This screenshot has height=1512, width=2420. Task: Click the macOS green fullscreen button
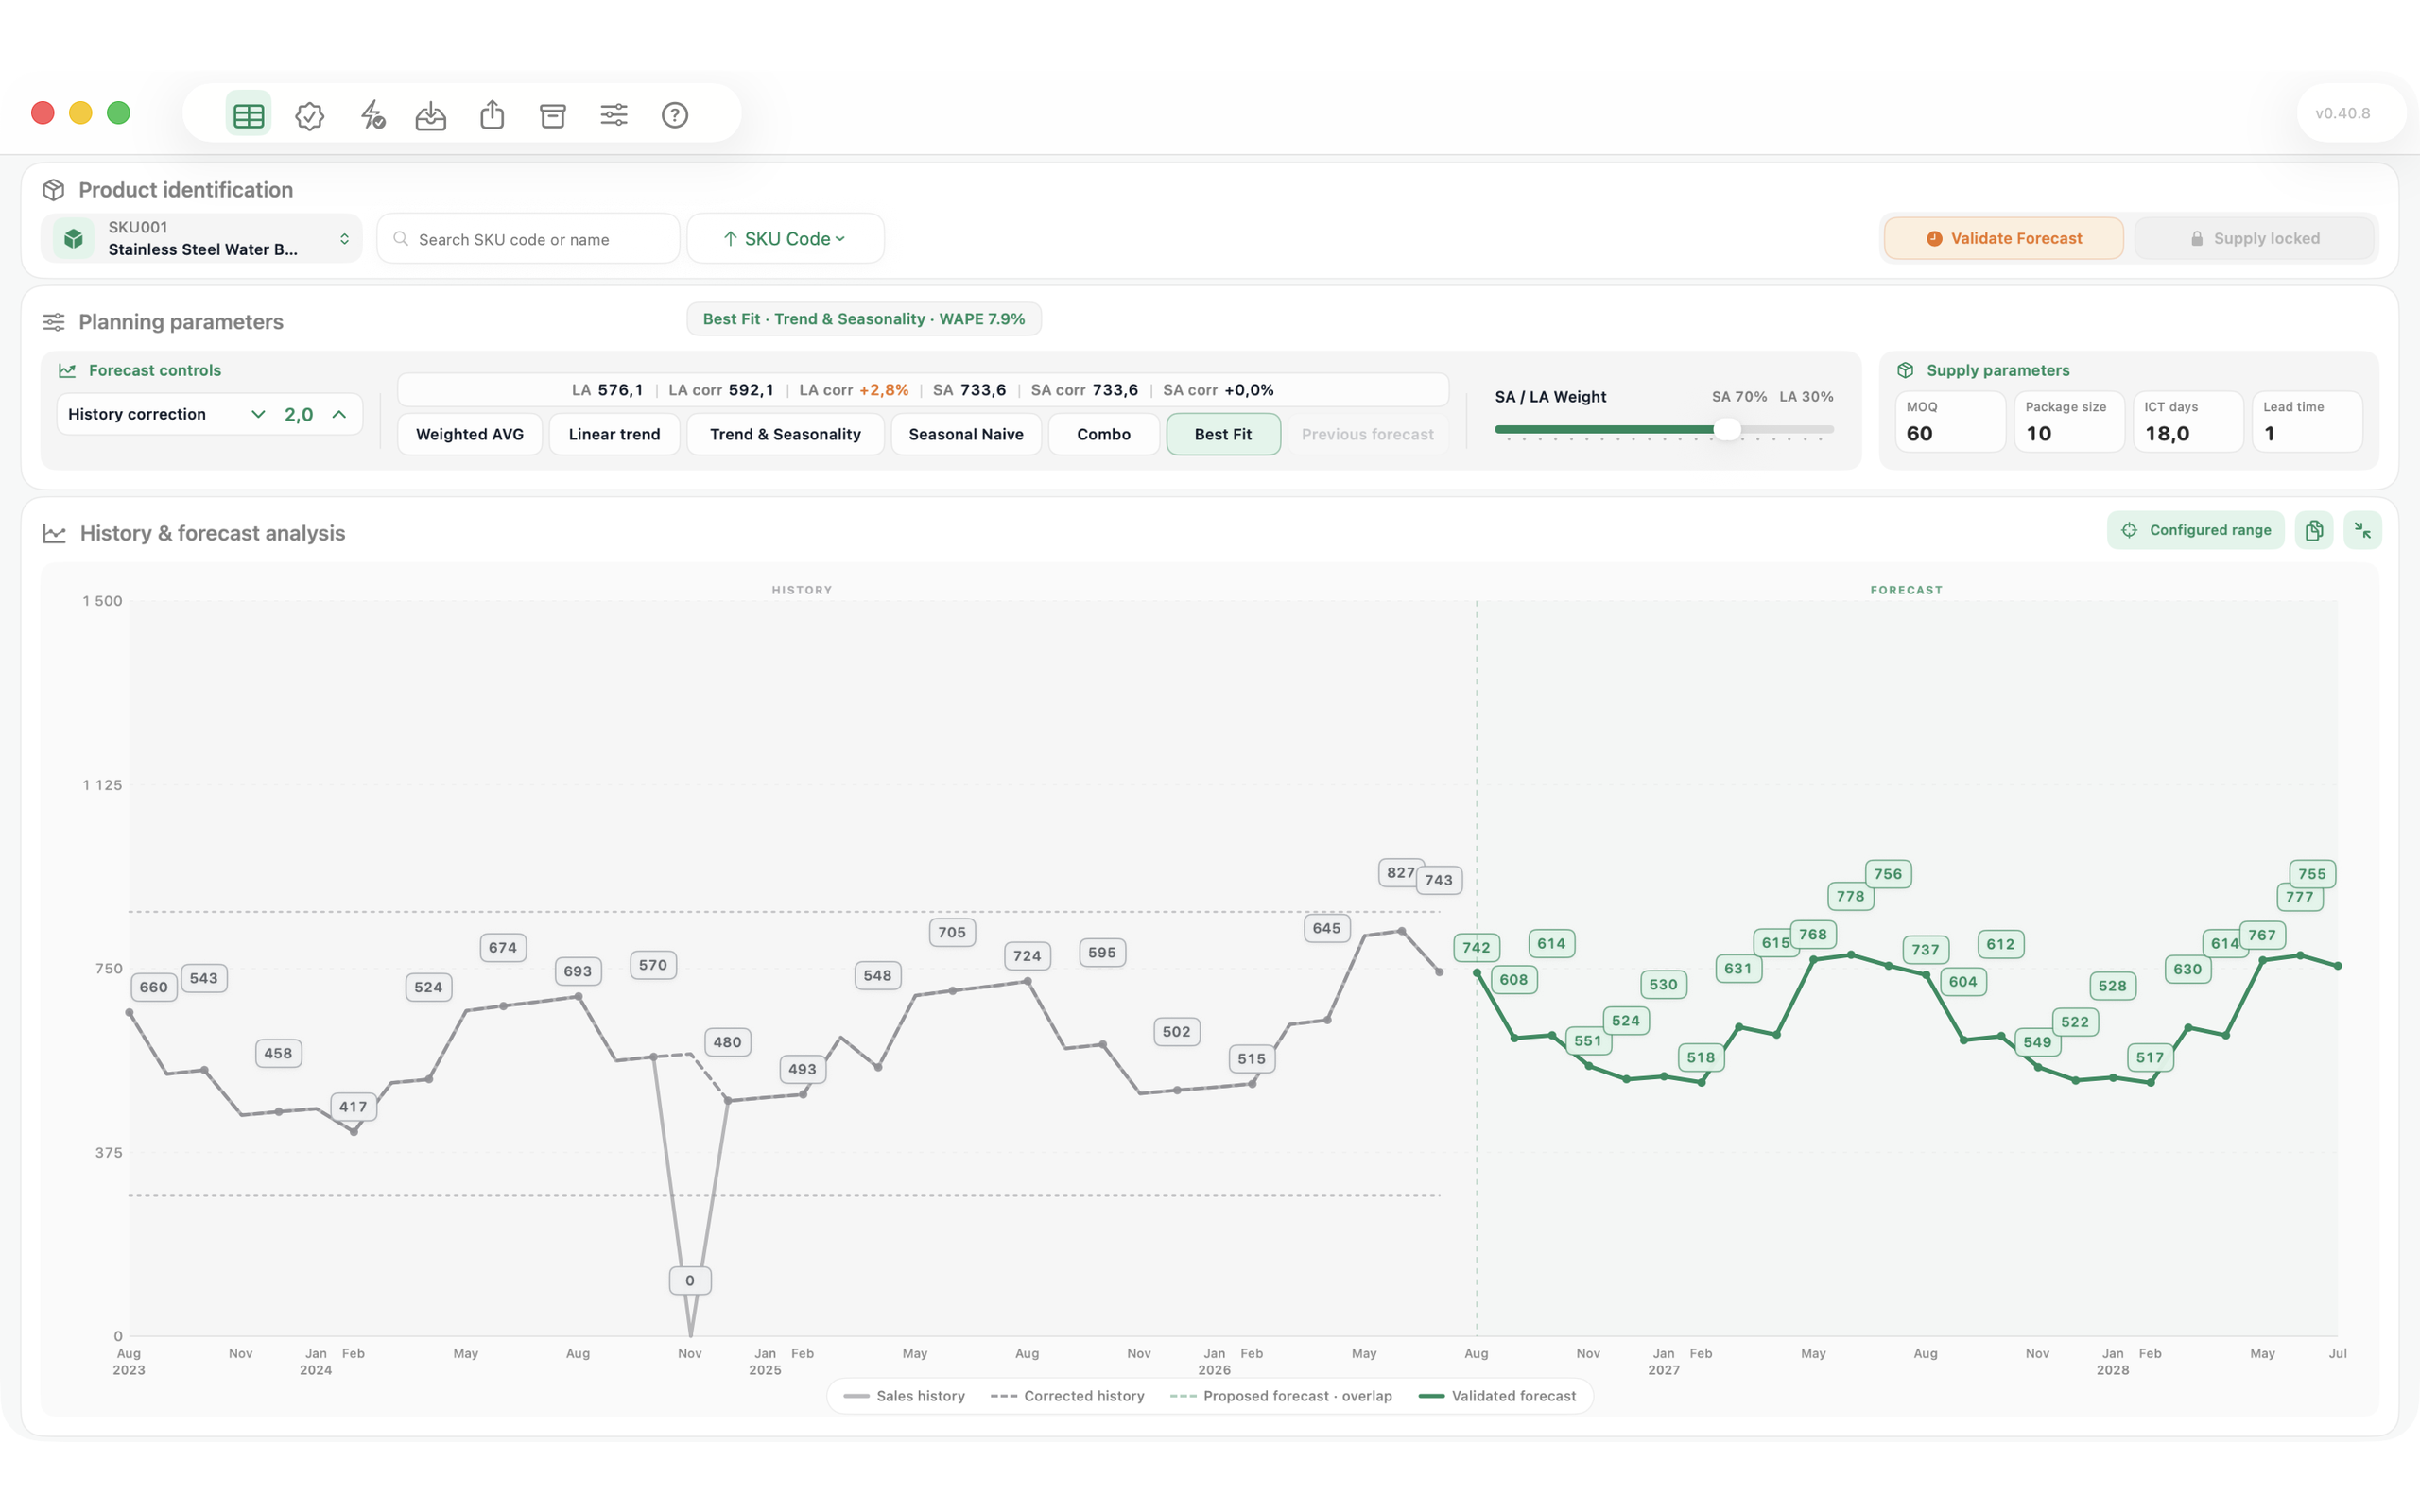[x=119, y=113]
